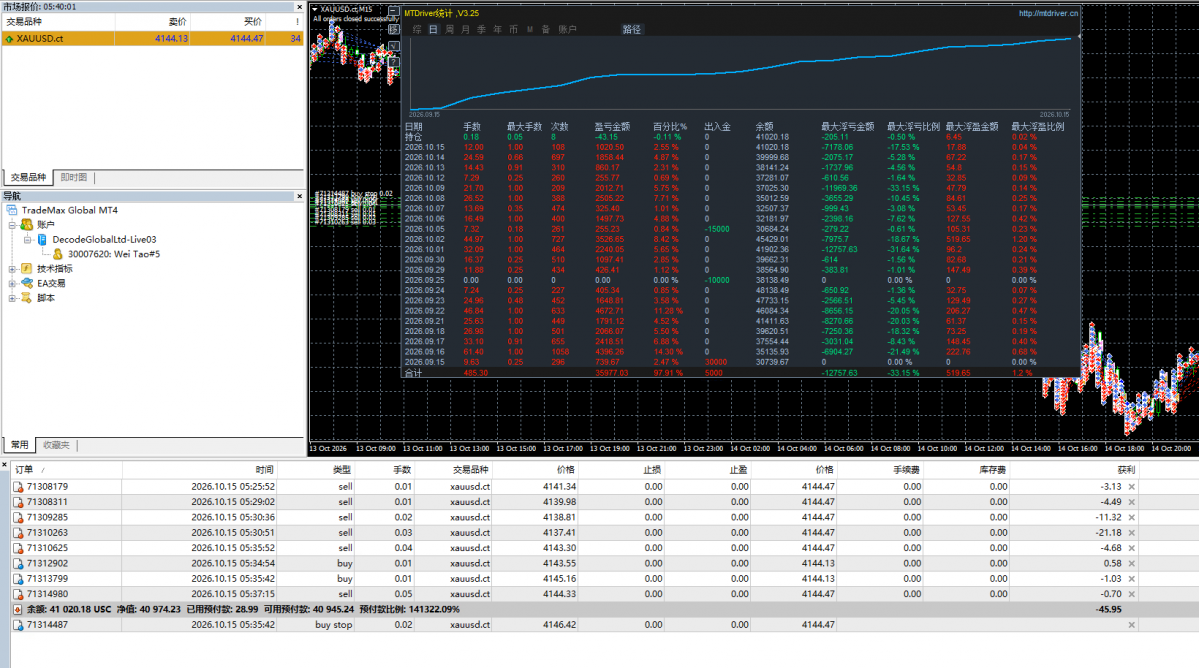The width and height of the screenshot is (1199, 668).
Task: Click the 合计 totals row label
Action: 413,373
